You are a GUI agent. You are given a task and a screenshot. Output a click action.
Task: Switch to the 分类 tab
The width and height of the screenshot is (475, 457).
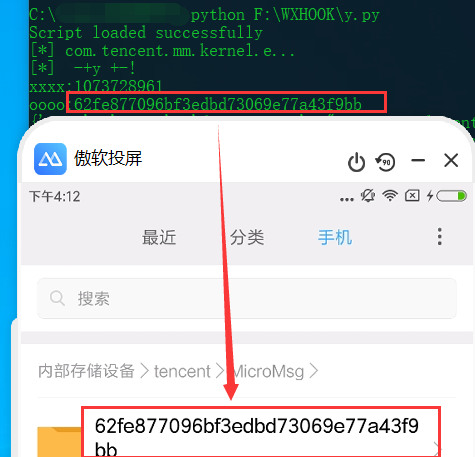click(247, 237)
